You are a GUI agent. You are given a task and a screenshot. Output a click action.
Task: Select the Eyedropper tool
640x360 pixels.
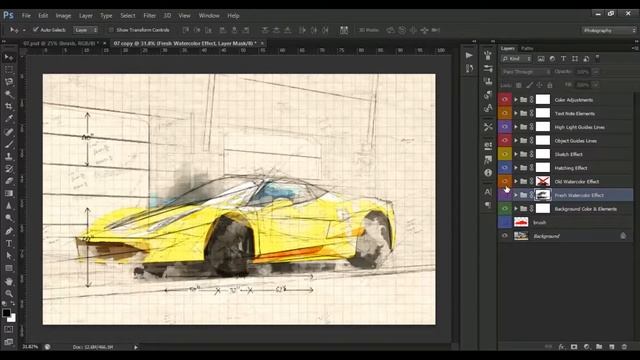coord(9,119)
